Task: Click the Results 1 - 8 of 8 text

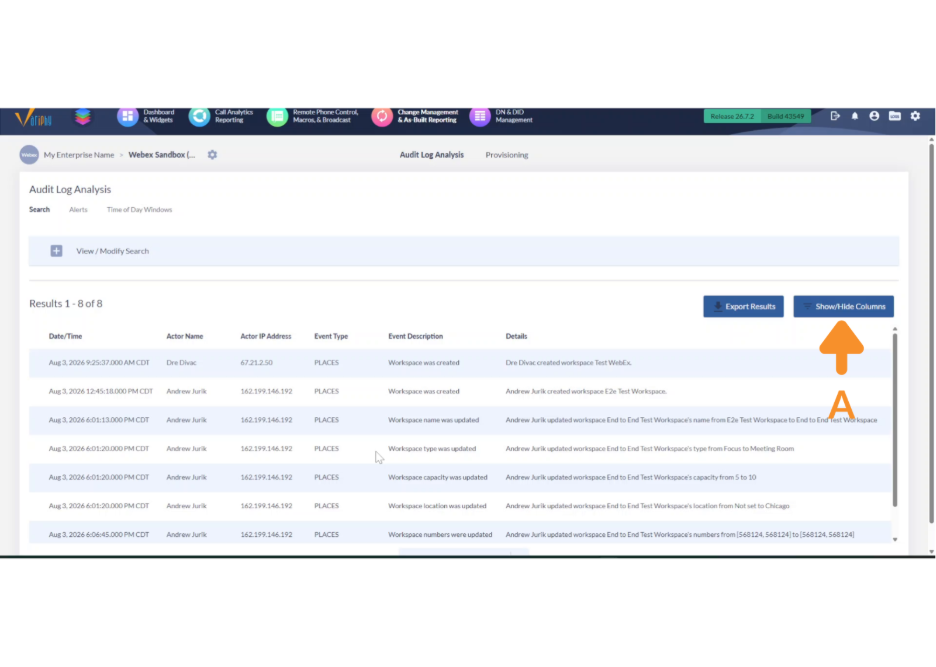Action: tap(66, 303)
